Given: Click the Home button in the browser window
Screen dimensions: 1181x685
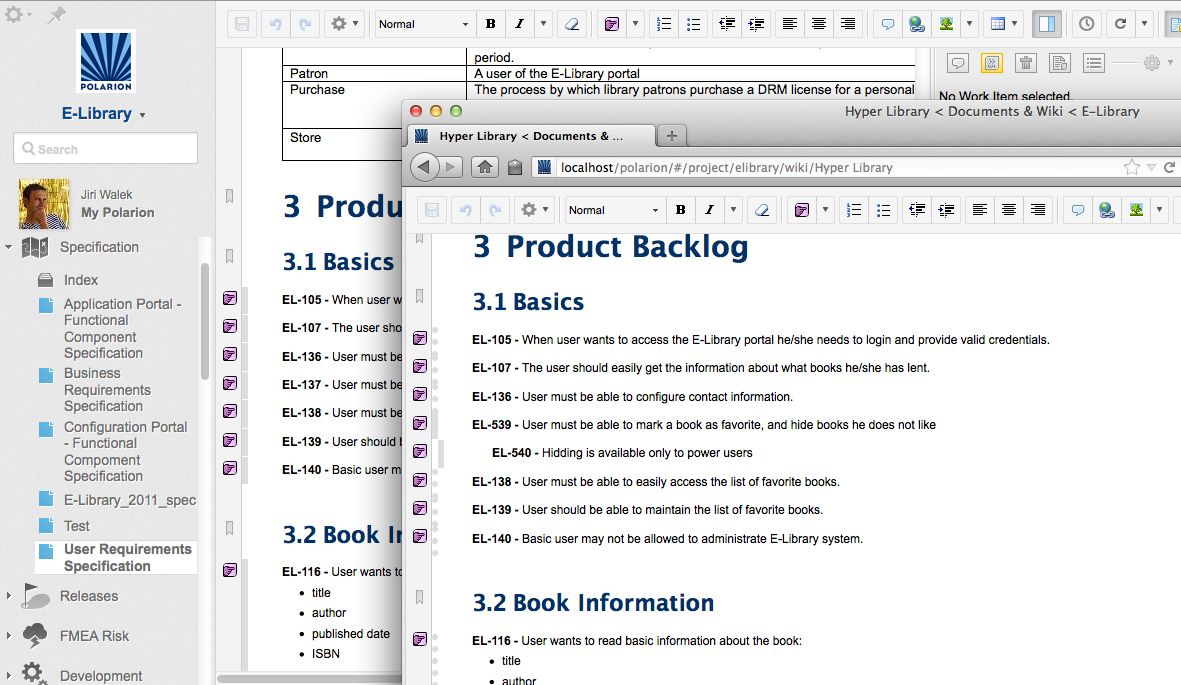Looking at the screenshot, I should [x=484, y=167].
